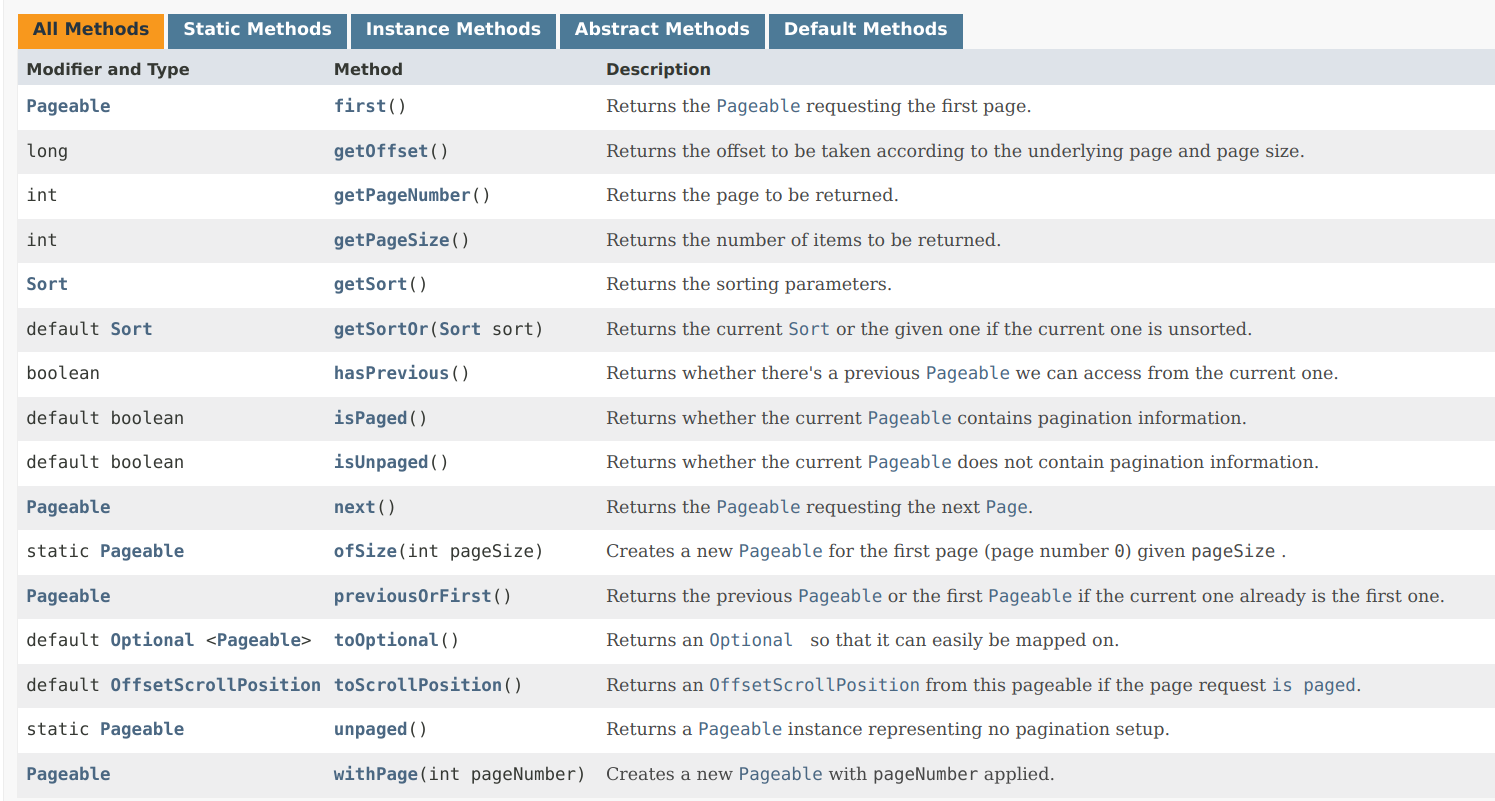The height and width of the screenshot is (801, 1495).
Task: Switch to Instance Methods tab
Action: click(x=453, y=30)
